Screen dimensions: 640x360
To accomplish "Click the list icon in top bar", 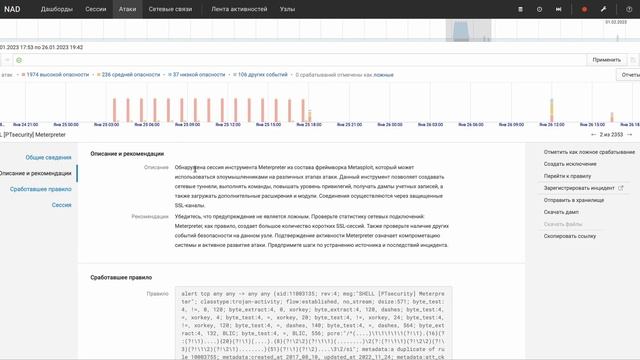I will (x=520, y=9).
